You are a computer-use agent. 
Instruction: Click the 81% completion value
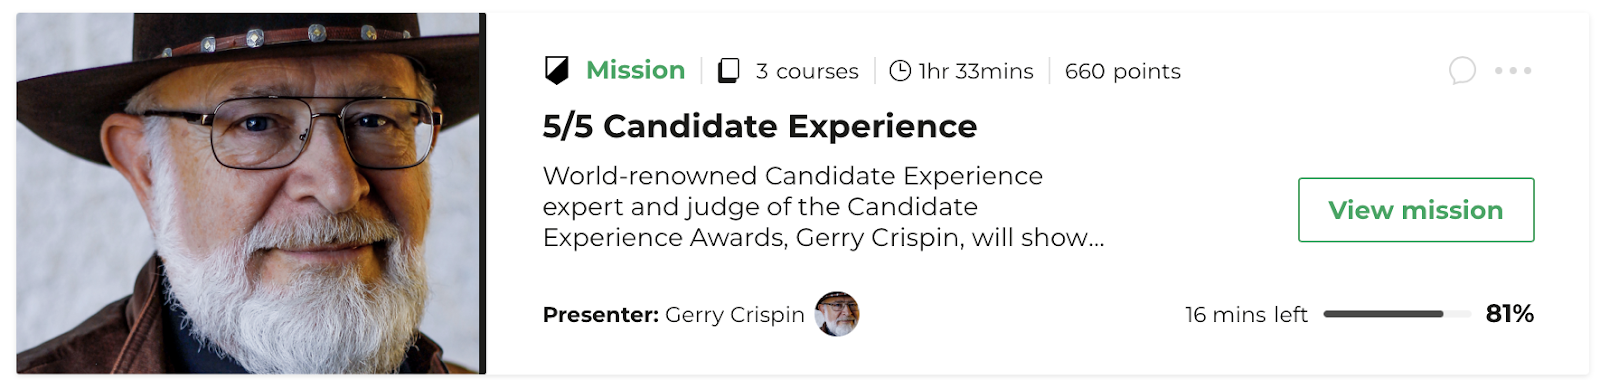click(x=1510, y=314)
